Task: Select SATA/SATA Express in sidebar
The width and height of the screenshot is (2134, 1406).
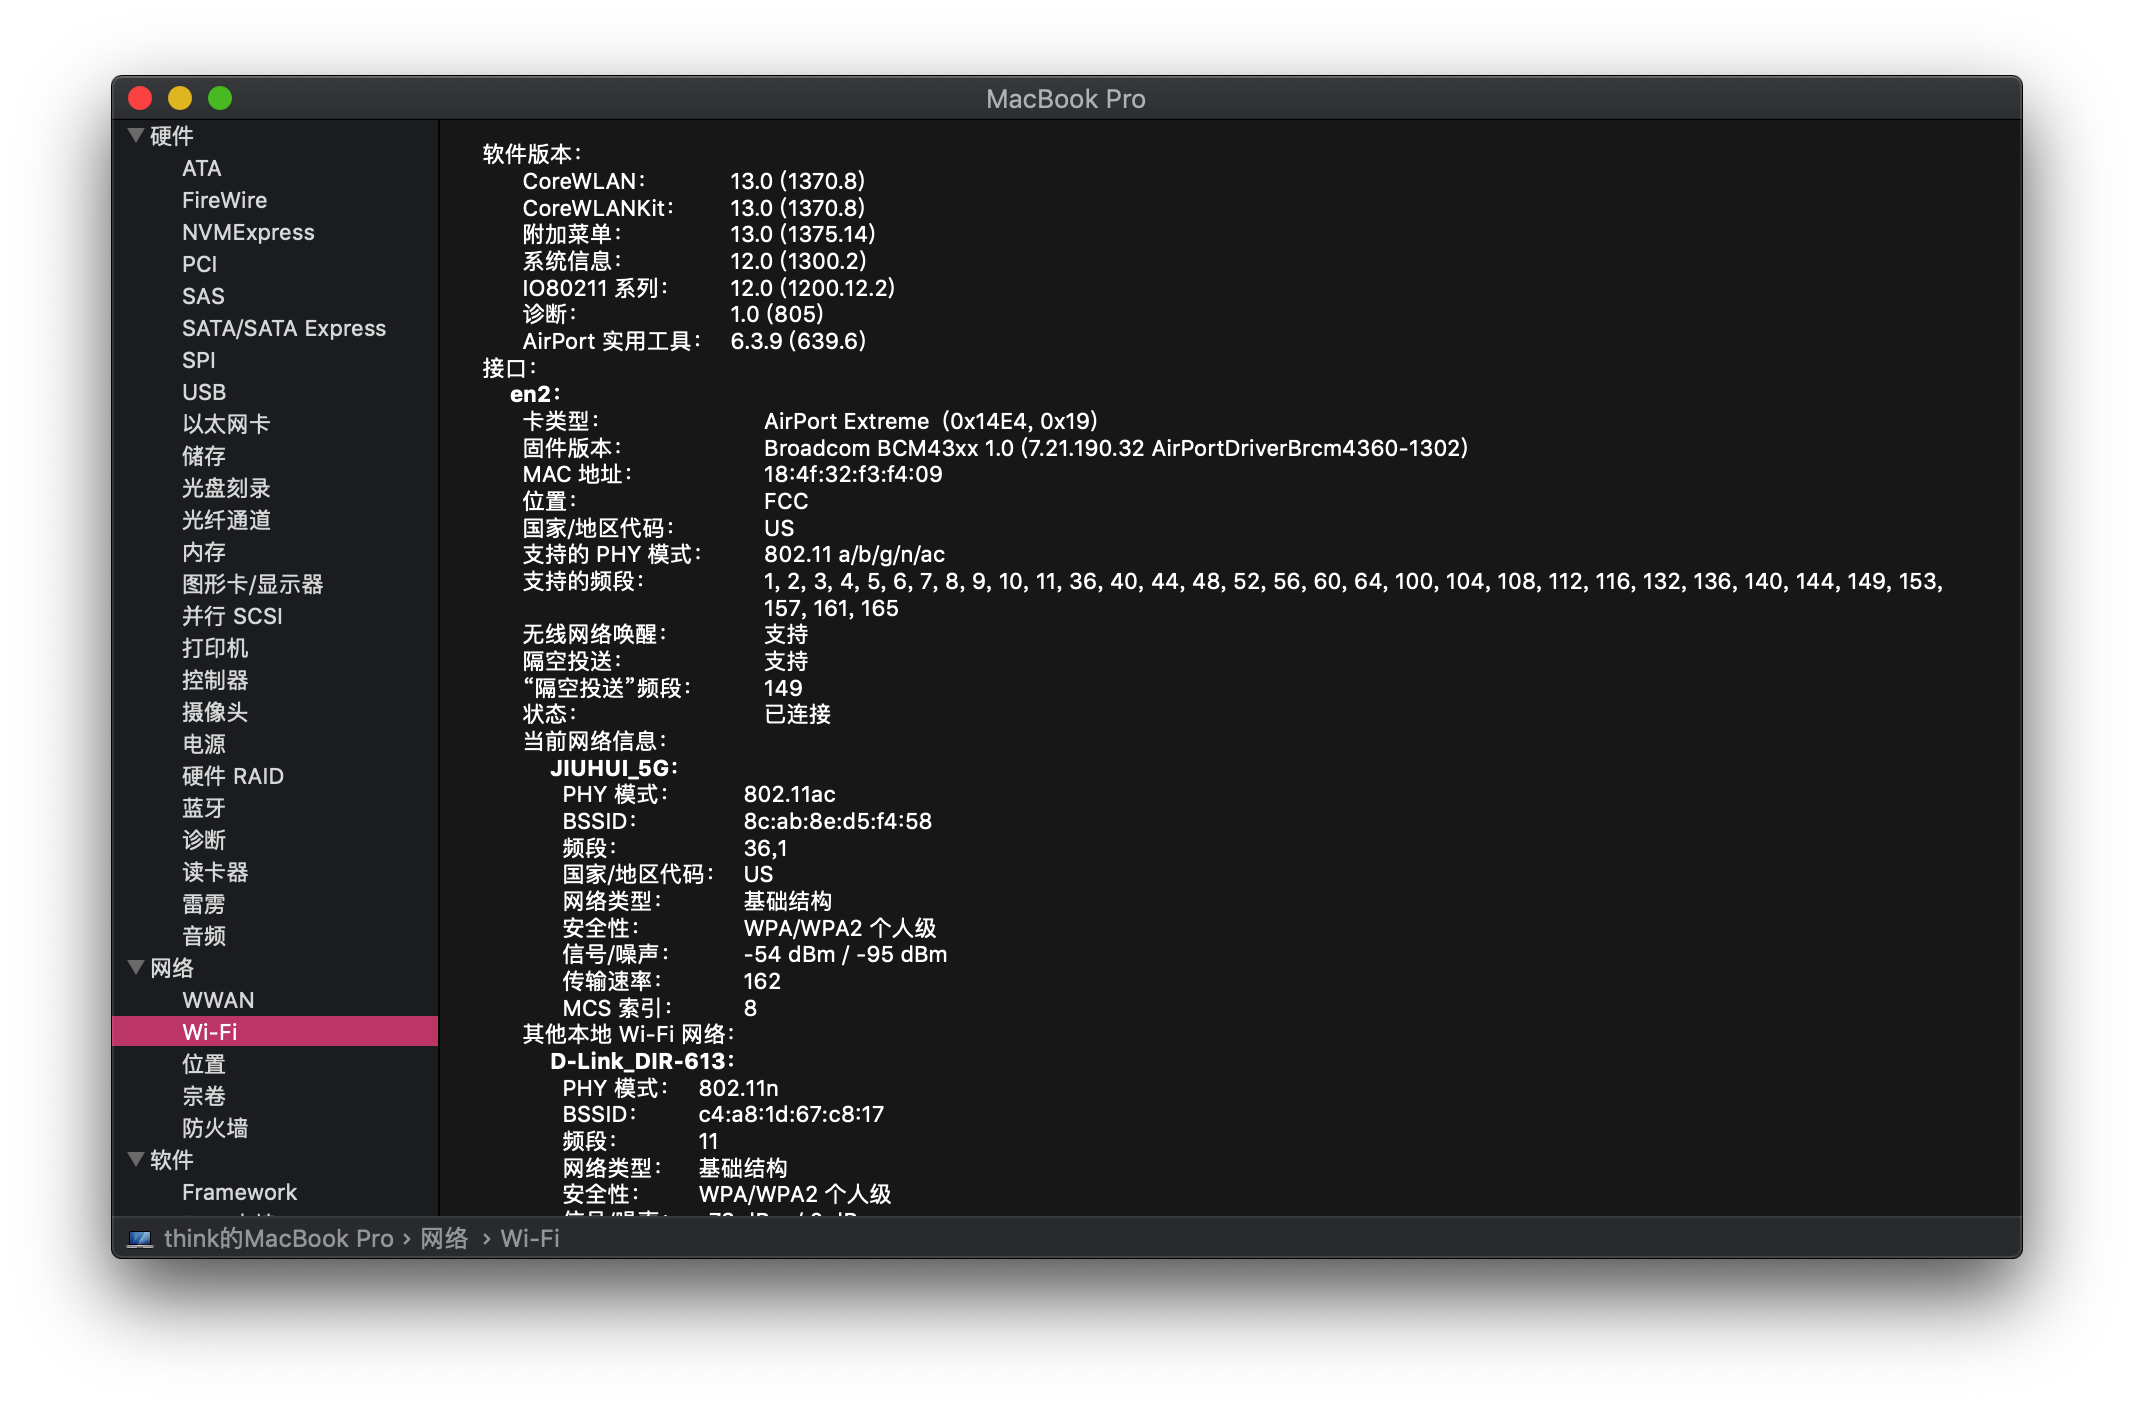Action: point(283,328)
